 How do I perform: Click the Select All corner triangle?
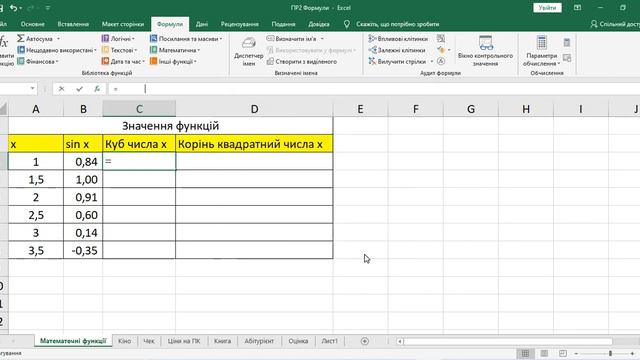click(x=3, y=109)
